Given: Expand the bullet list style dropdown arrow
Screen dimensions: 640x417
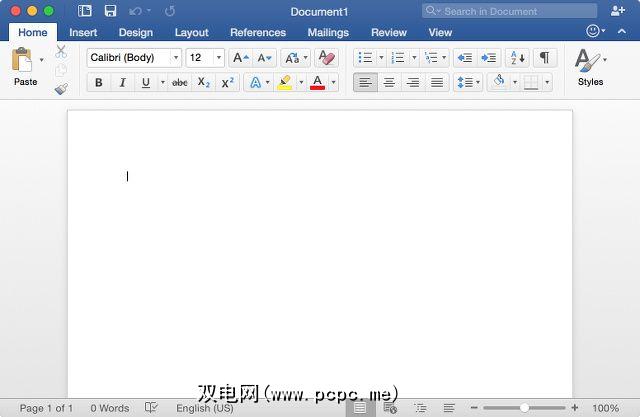Looking at the screenshot, I should (x=381, y=58).
